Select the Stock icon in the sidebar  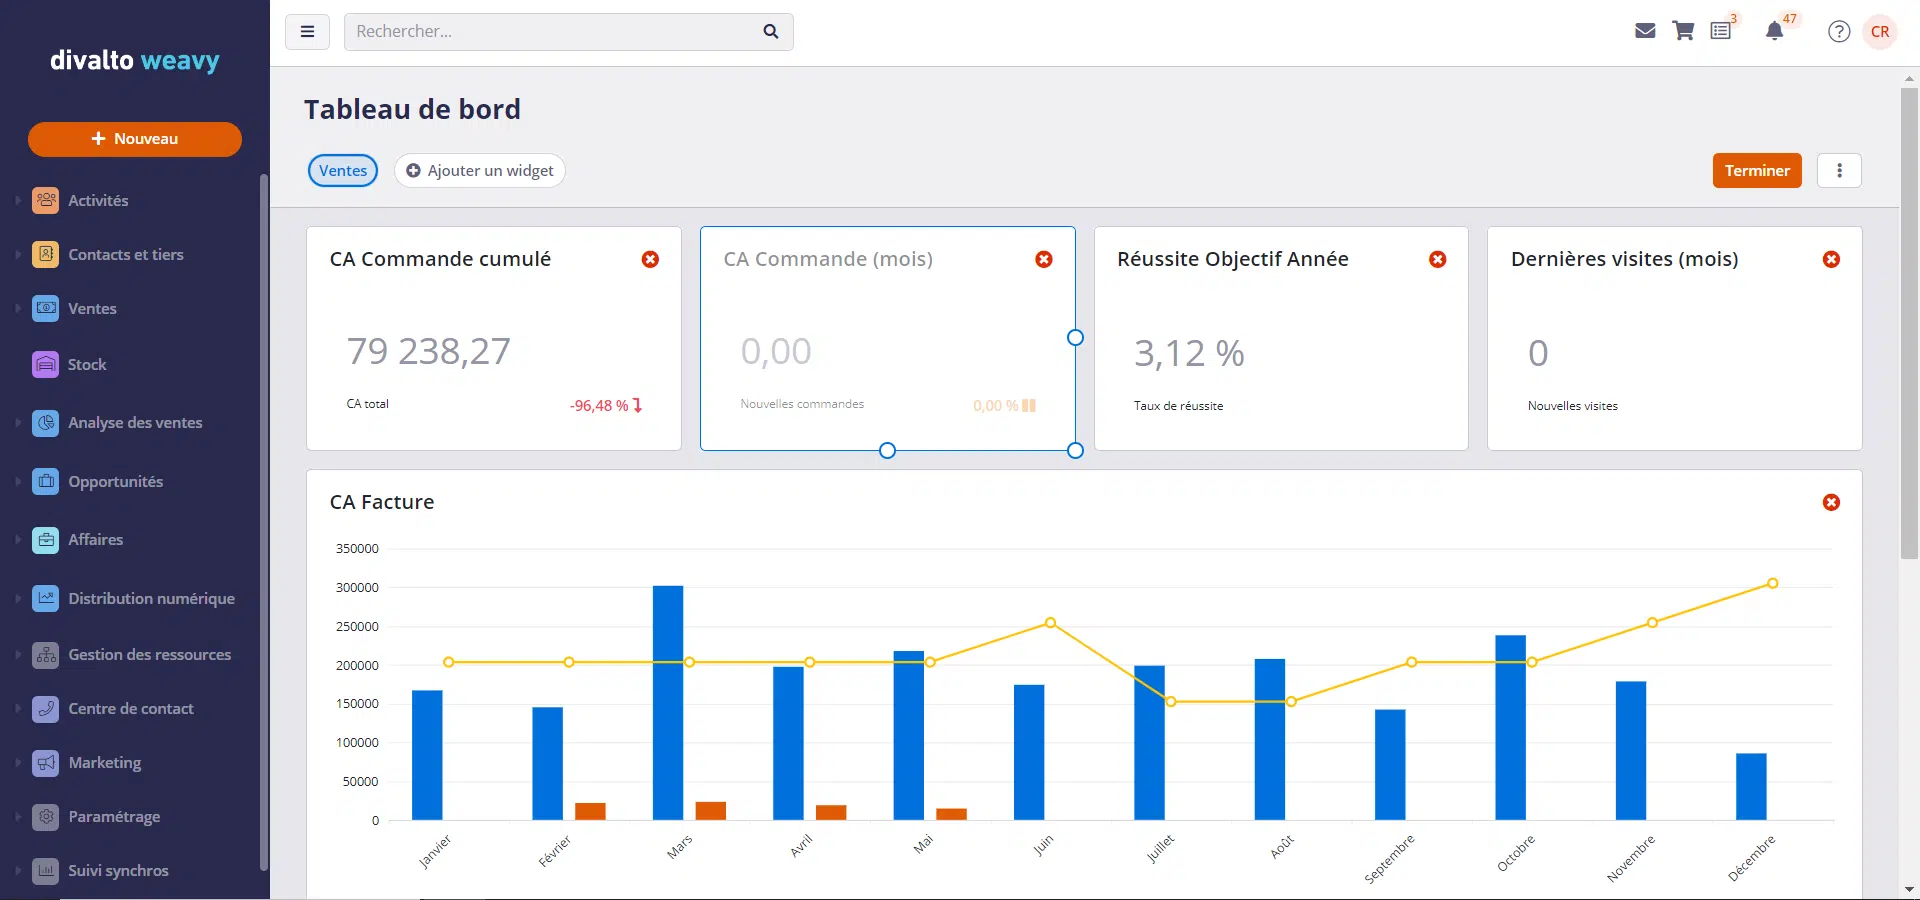[x=46, y=364]
